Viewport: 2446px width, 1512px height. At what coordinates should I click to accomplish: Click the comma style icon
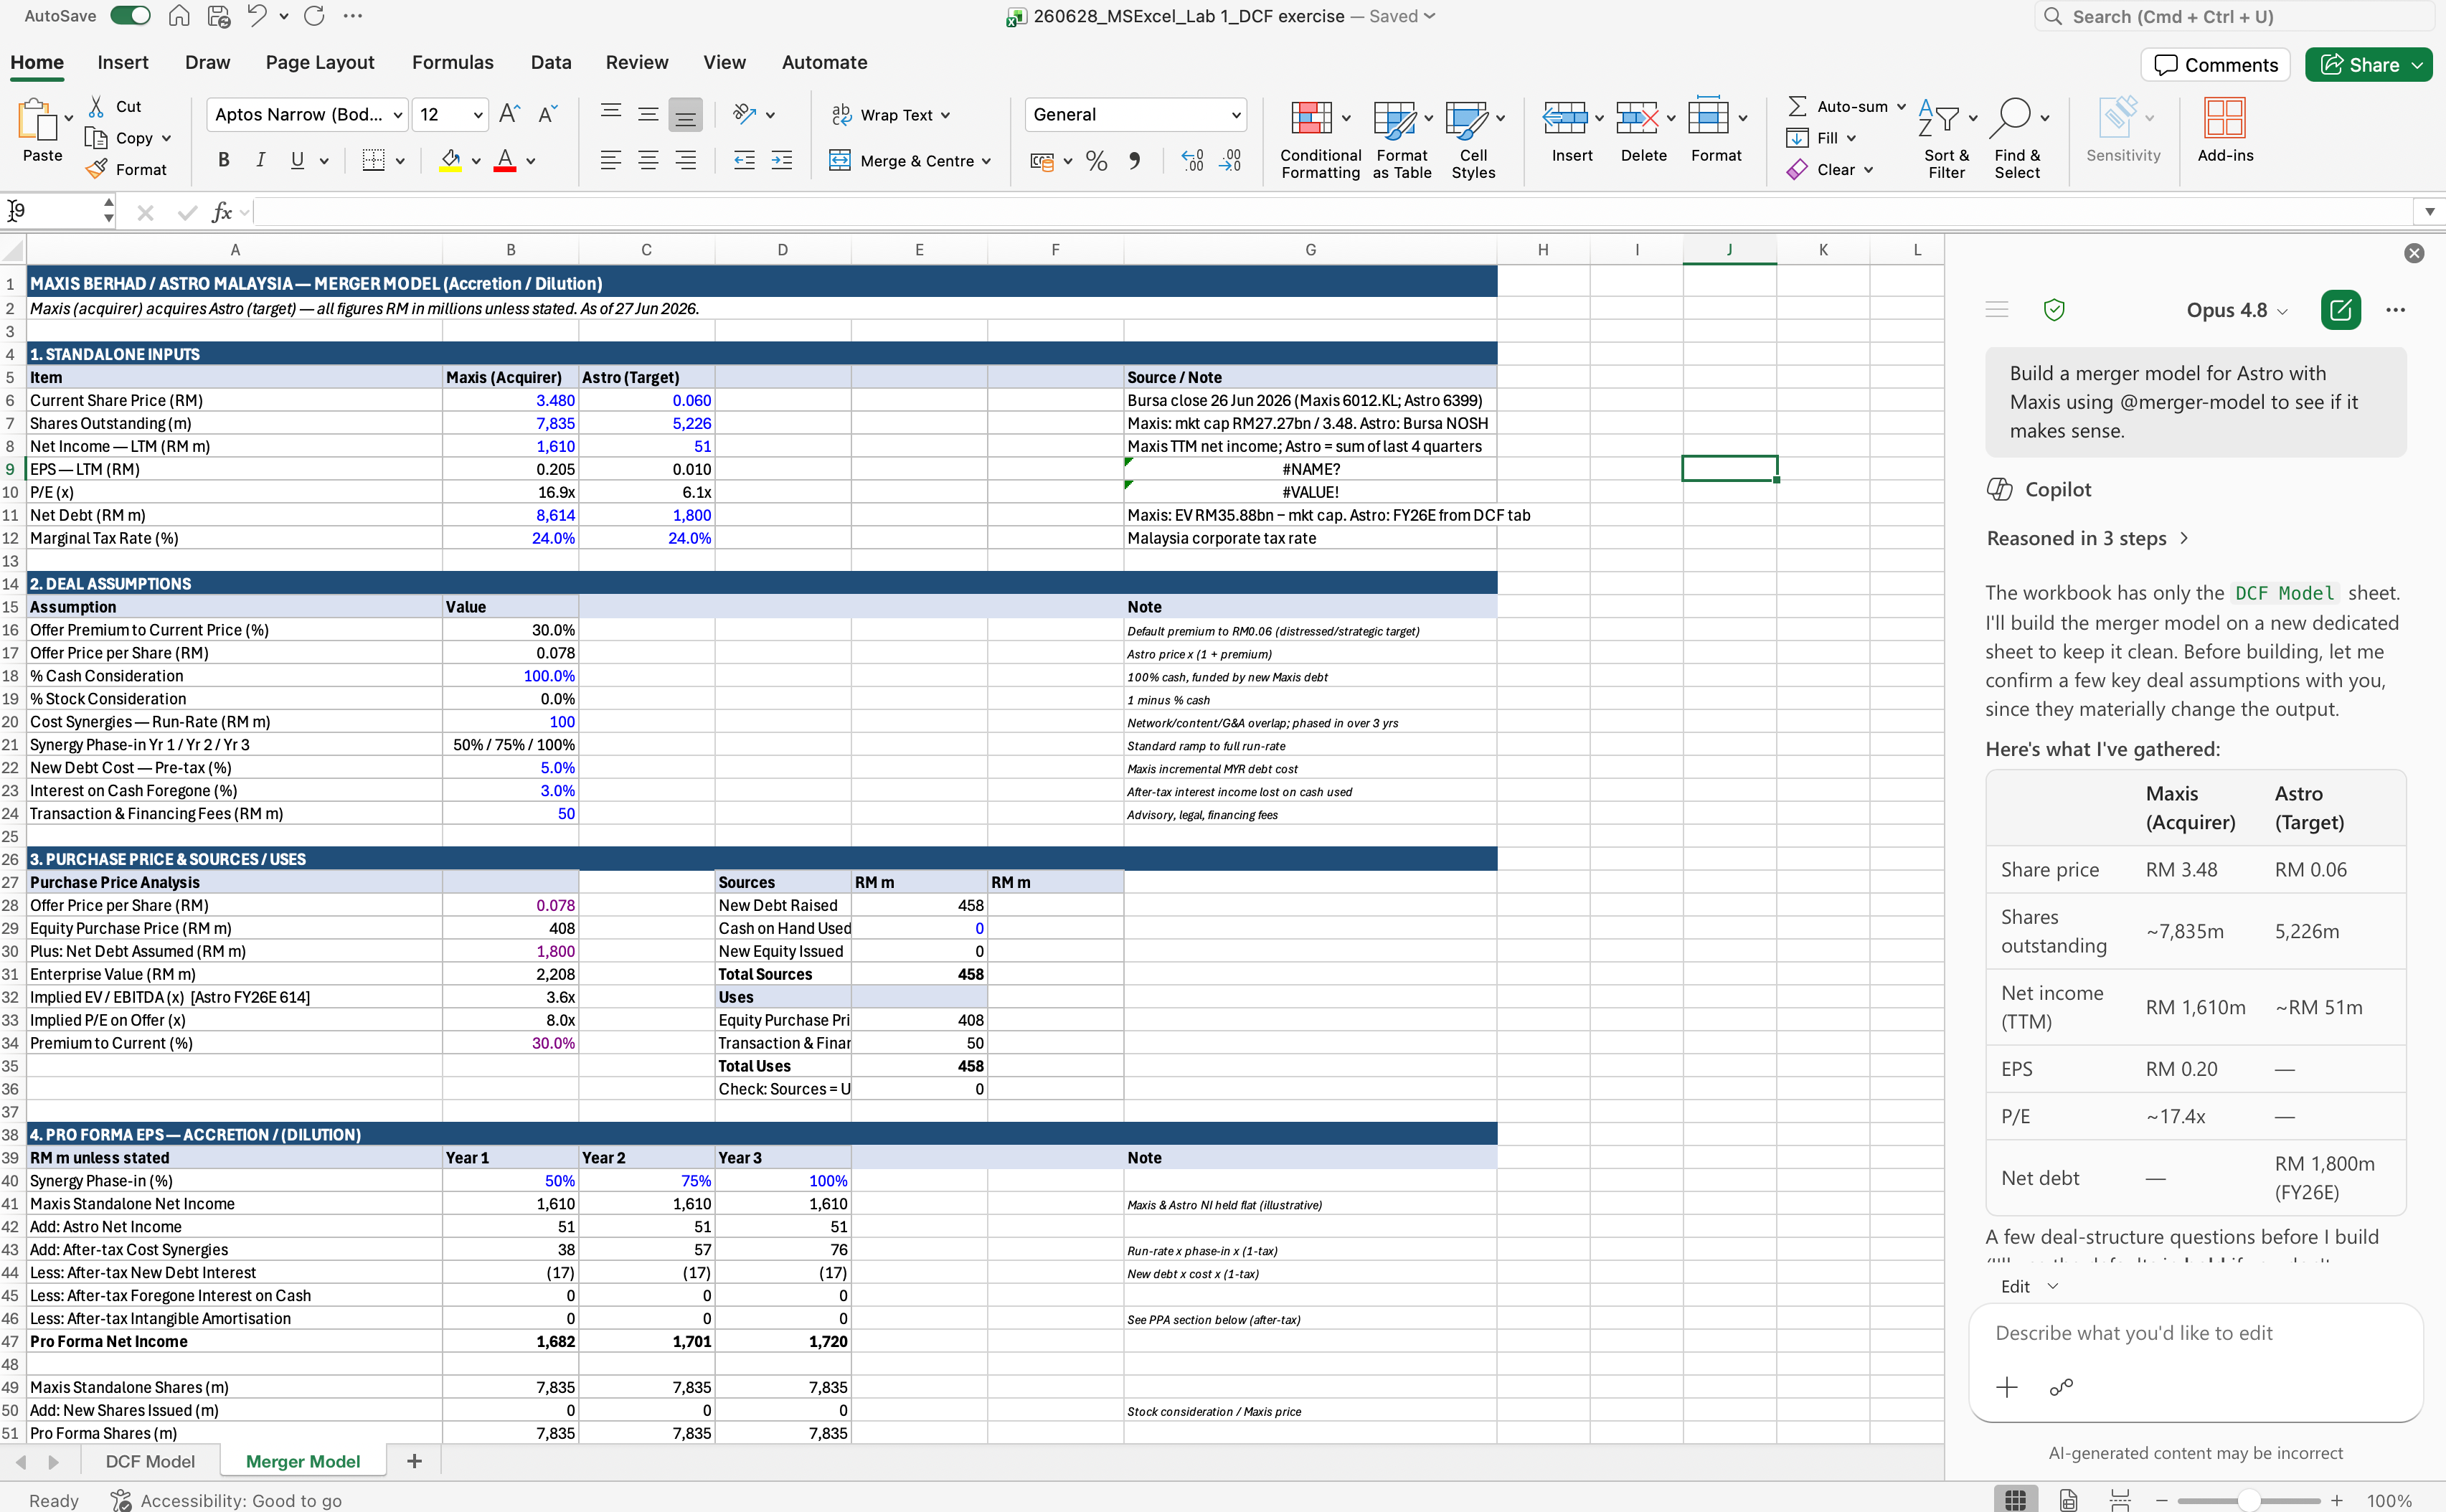1134,160
